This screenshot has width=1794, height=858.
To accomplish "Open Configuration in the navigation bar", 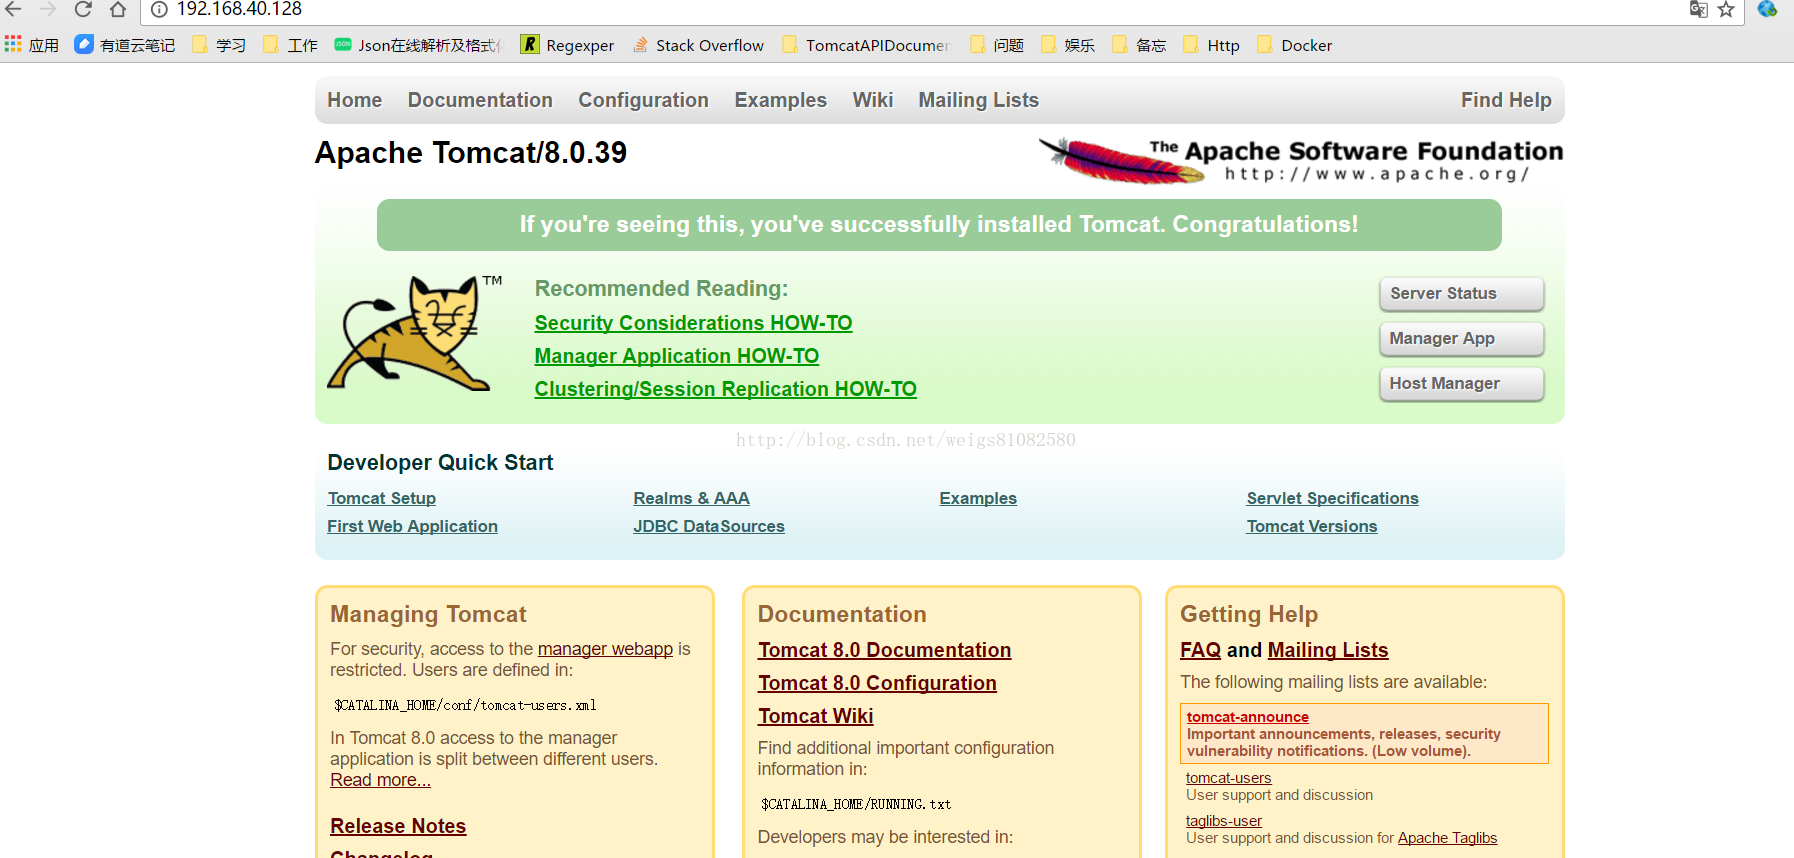I will [x=644, y=100].
